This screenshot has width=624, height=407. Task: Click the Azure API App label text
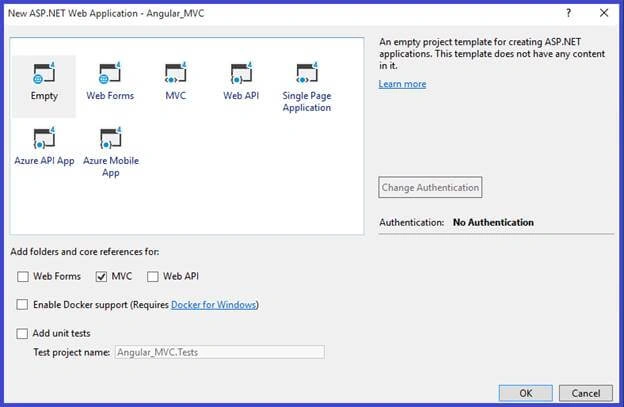[x=44, y=161]
